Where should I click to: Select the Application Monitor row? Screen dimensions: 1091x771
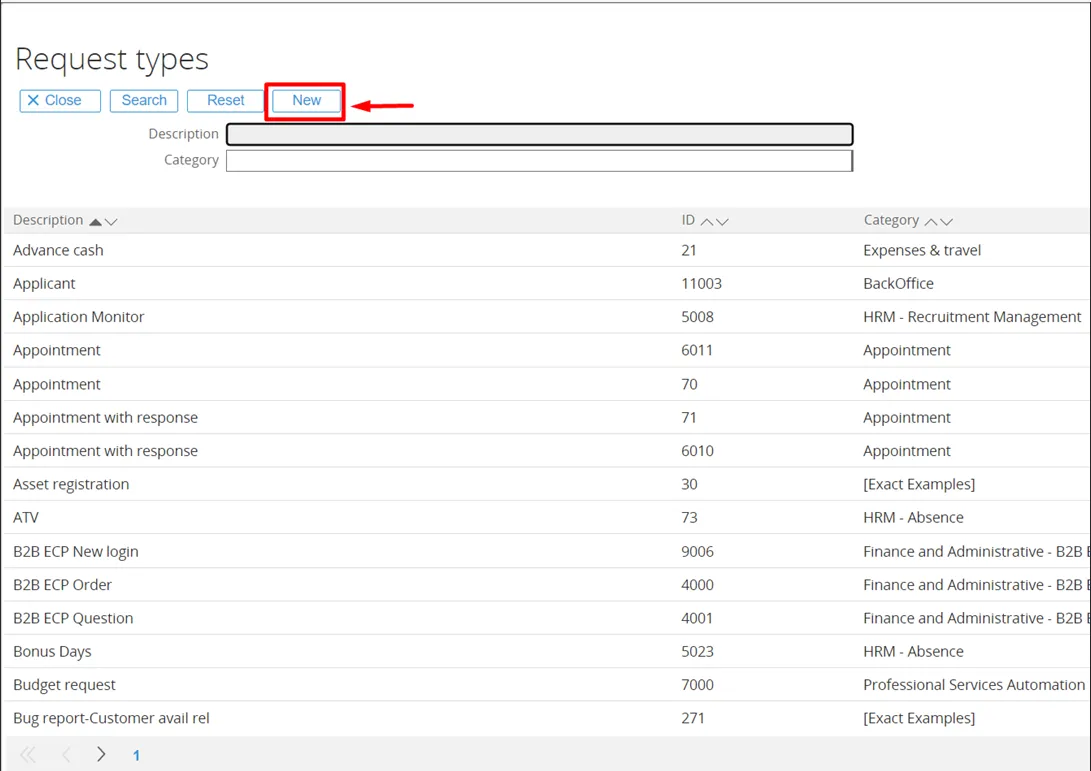click(79, 317)
